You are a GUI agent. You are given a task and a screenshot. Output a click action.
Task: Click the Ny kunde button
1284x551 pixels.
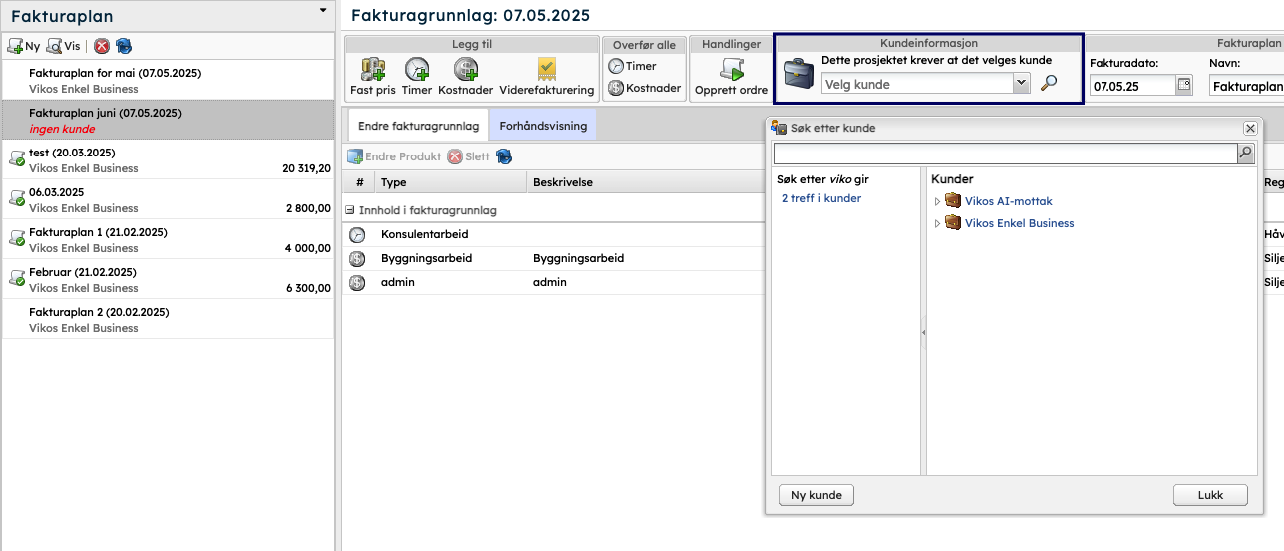point(816,495)
